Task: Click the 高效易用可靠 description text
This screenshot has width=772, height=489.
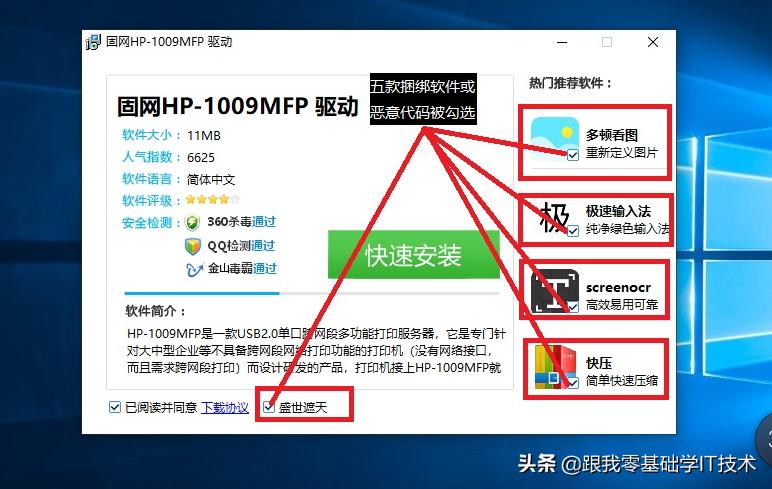Action: (622, 305)
